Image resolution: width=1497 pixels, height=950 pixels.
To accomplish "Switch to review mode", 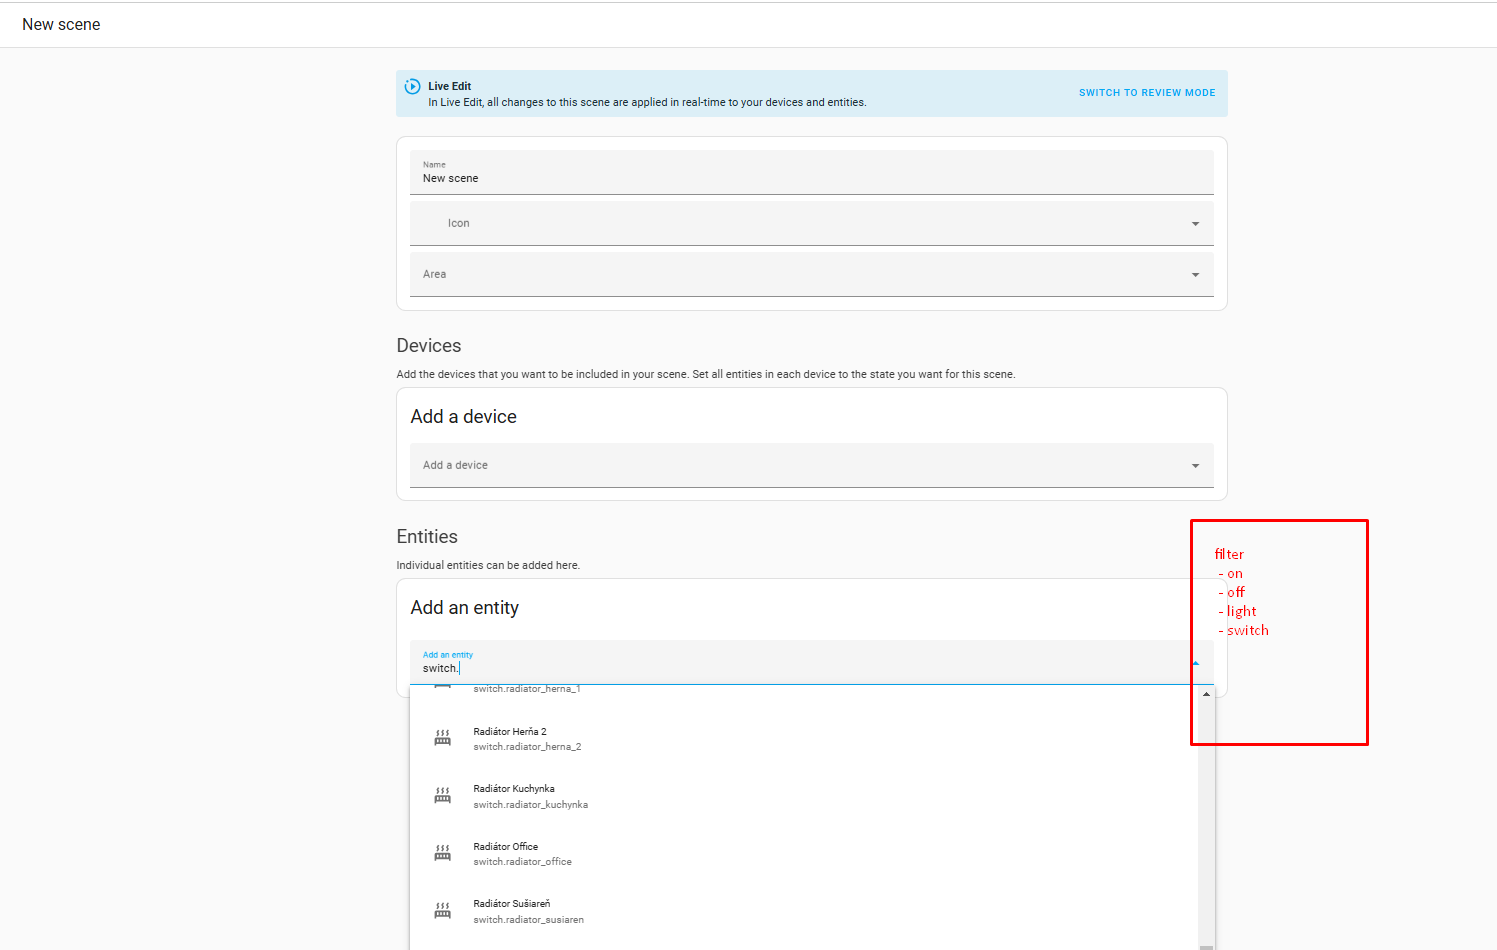I will pyautogui.click(x=1147, y=93).
